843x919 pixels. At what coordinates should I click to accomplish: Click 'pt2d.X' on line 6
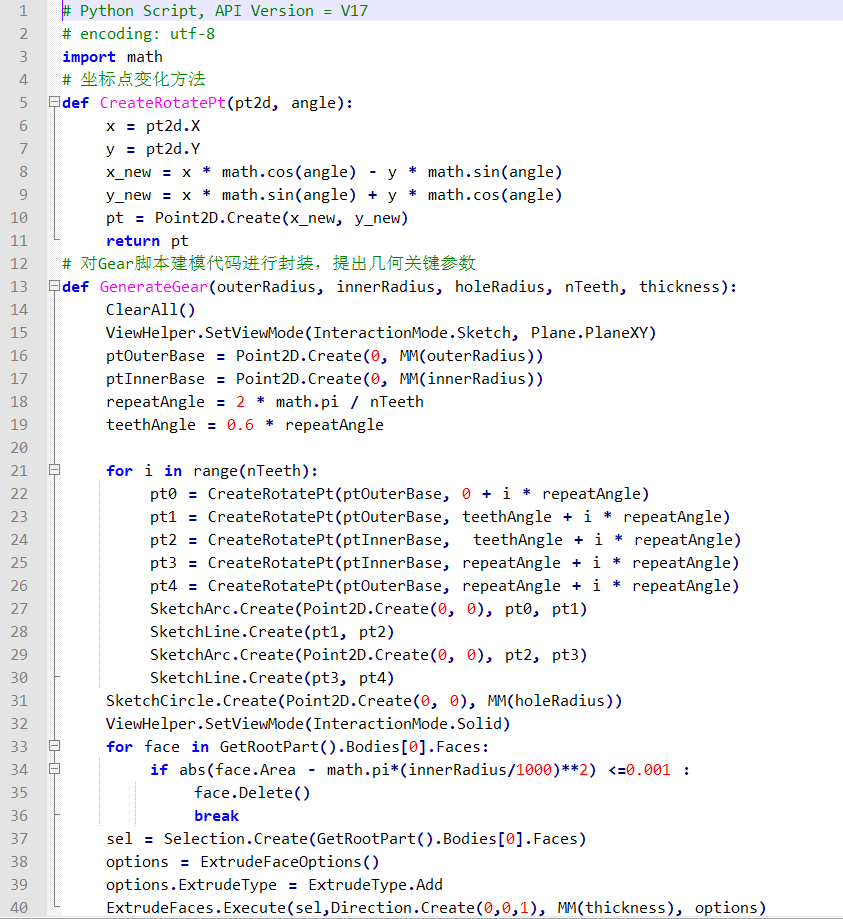pos(173,126)
